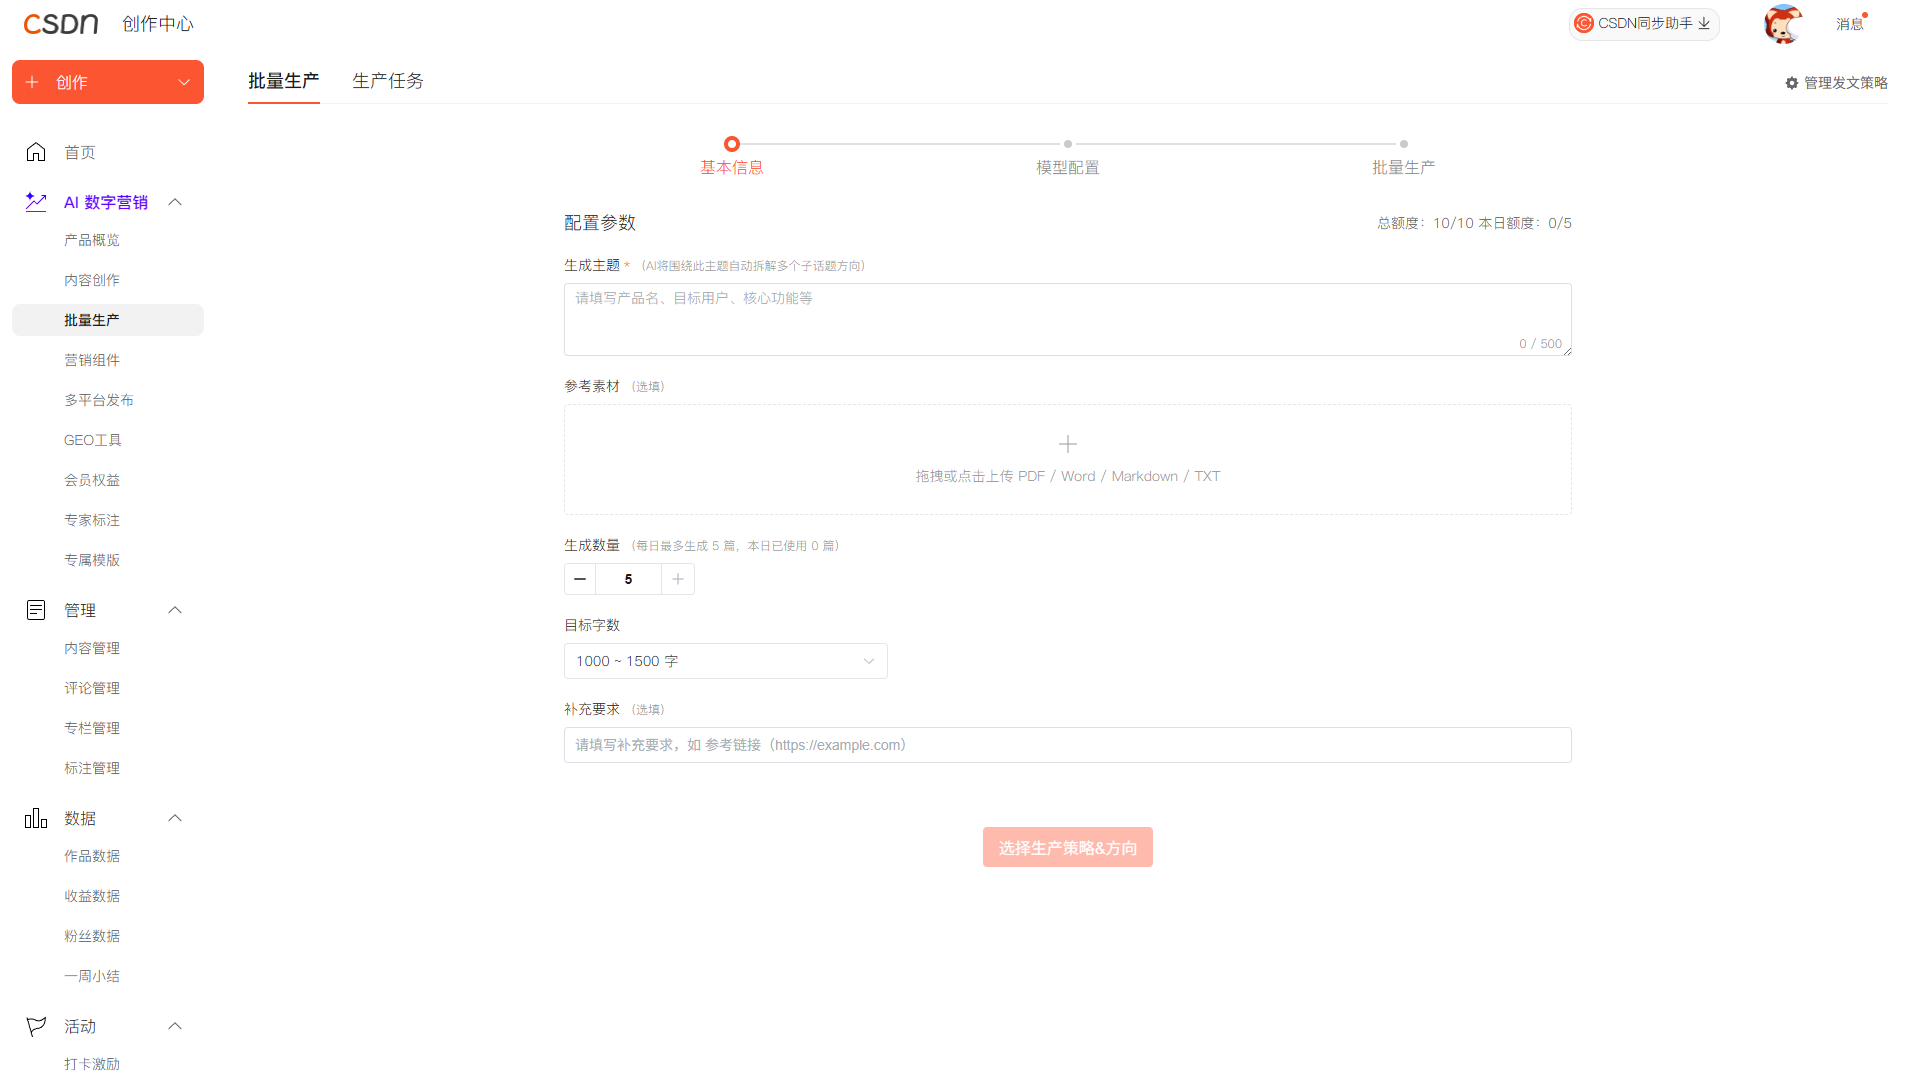Viewport: 1920px width, 1080px height.
Task: Open 管理发文策略 link
Action: pyautogui.click(x=1837, y=83)
